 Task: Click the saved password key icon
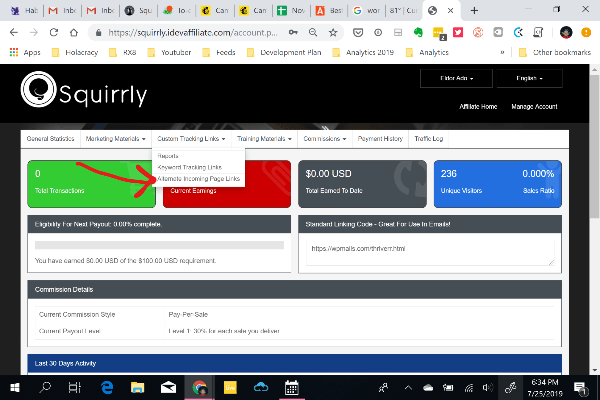pos(293,33)
